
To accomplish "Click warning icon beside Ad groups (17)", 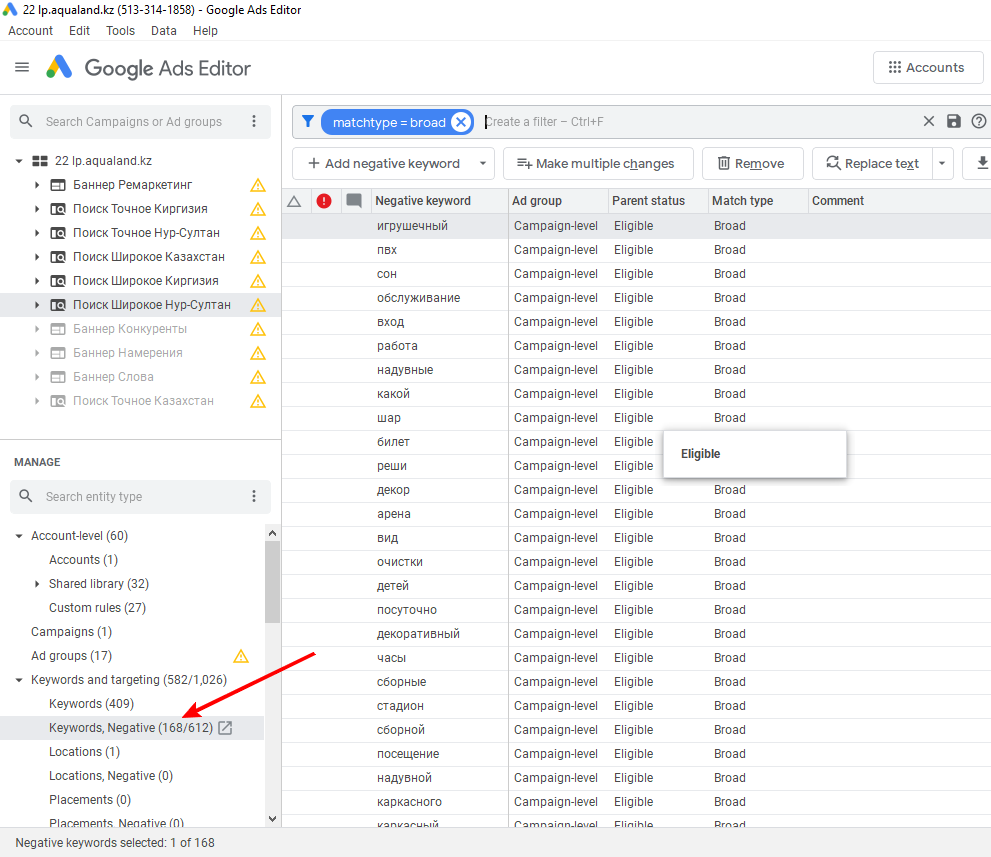I will [x=241, y=656].
